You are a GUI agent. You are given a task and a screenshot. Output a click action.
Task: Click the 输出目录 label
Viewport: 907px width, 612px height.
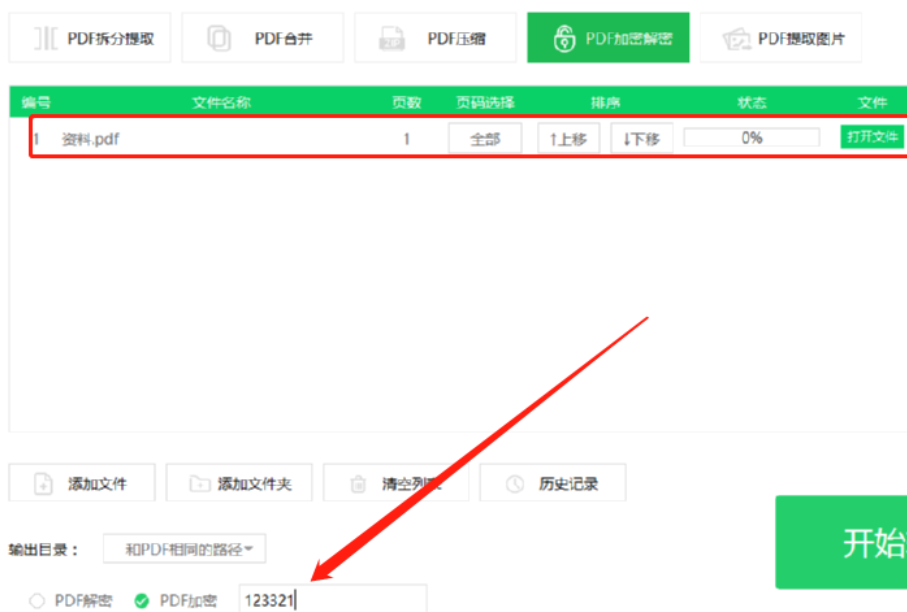[x=43, y=549]
